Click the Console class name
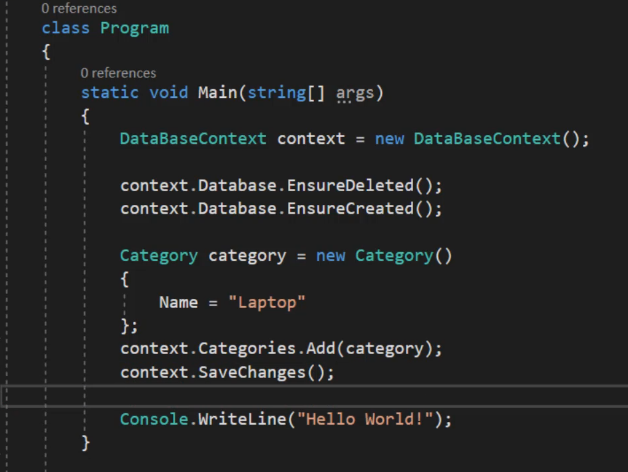 (x=154, y=420)
